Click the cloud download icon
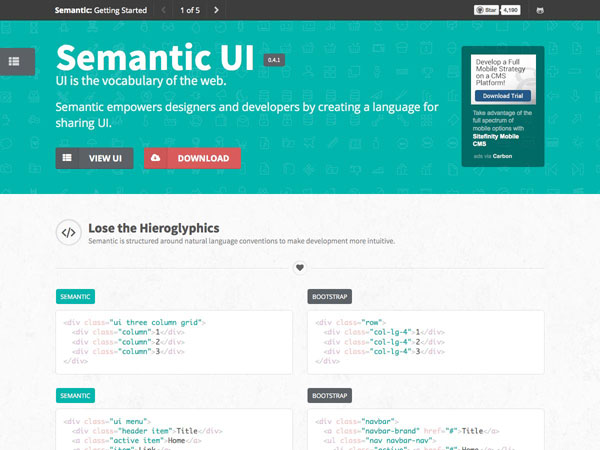The width and height of the screenshot is (600, 450). pyautogui.click(x=159, y=158)
